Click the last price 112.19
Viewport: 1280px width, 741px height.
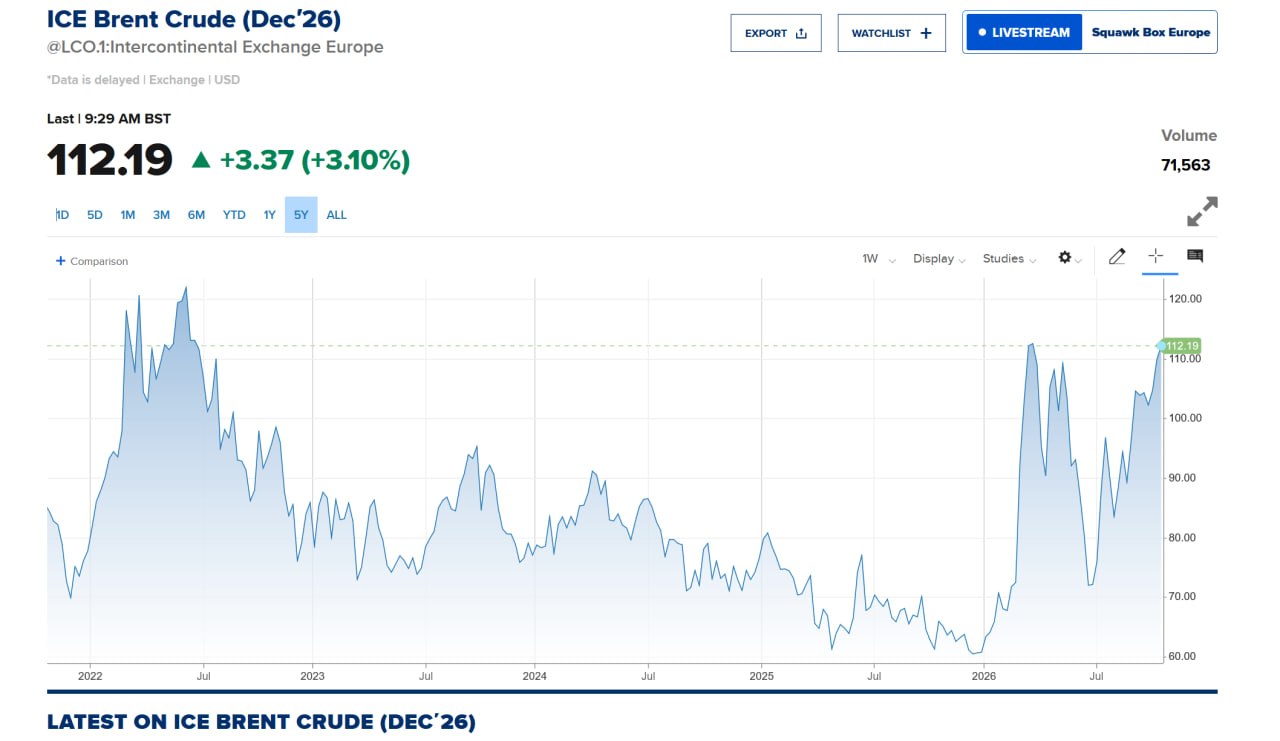pyautogui.click(x=110, y=160)
